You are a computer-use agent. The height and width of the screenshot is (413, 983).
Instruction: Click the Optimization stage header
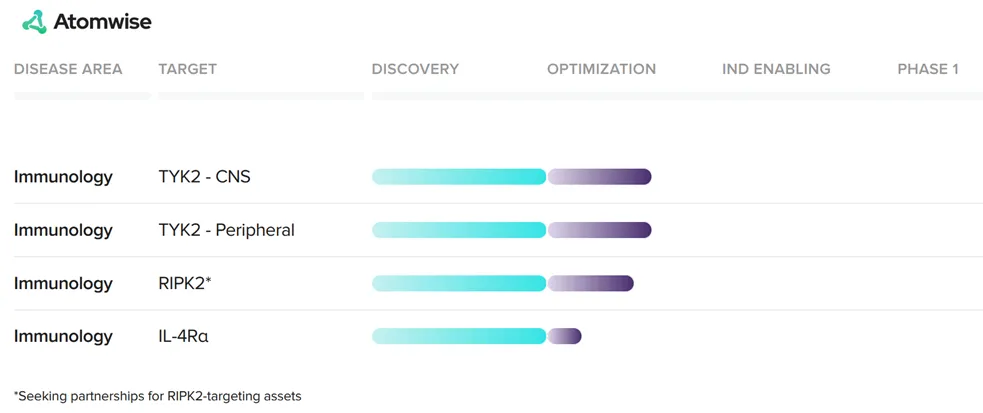601,69
